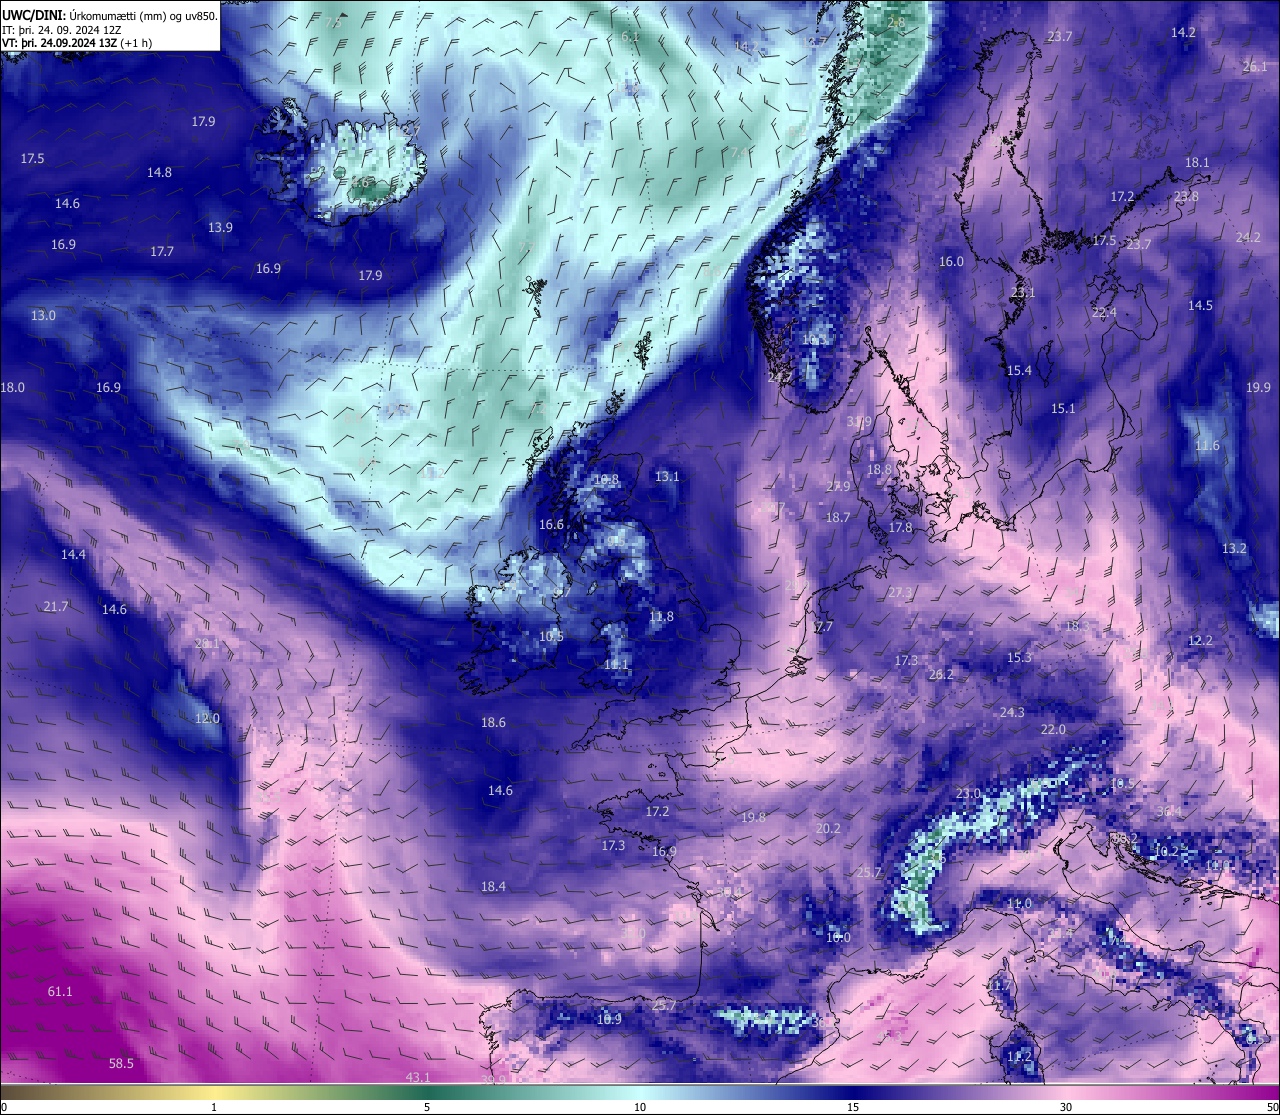Click the 23.1 value over Sweden
Viewport: 1280px width, 1115px height.
1023,292
